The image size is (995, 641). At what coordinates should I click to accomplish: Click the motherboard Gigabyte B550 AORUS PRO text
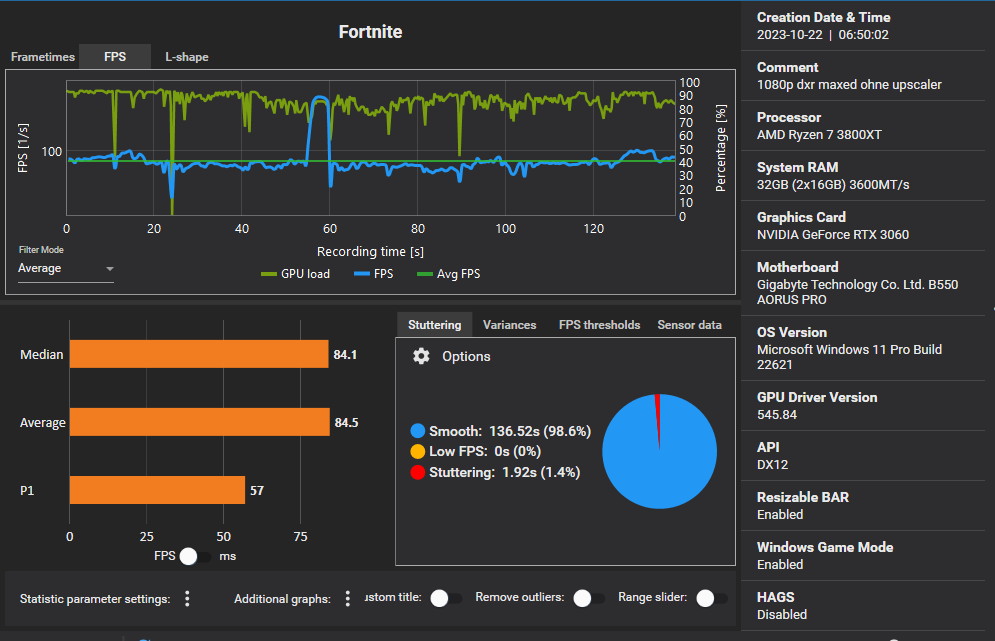(x=857, y=292)
